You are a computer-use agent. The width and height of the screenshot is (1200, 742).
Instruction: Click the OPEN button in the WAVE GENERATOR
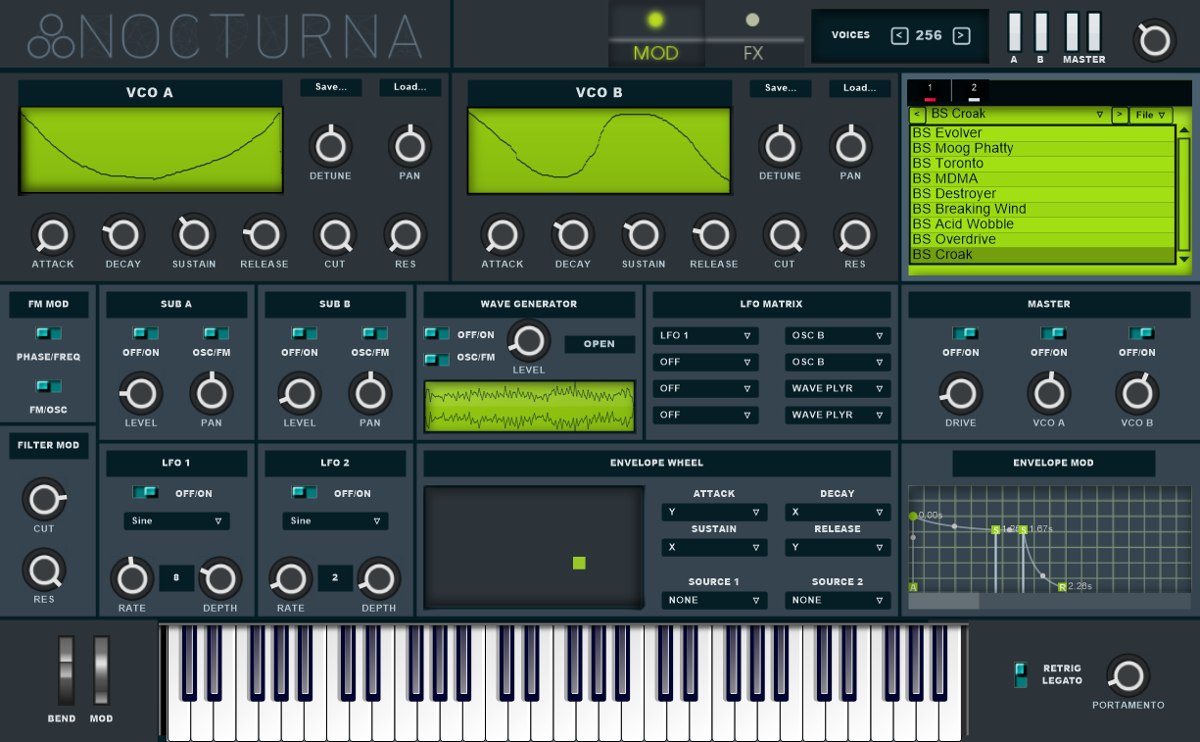coord(600,343)
